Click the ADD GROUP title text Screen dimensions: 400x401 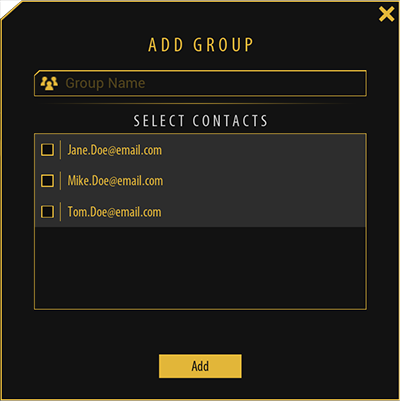click(201, 45)
